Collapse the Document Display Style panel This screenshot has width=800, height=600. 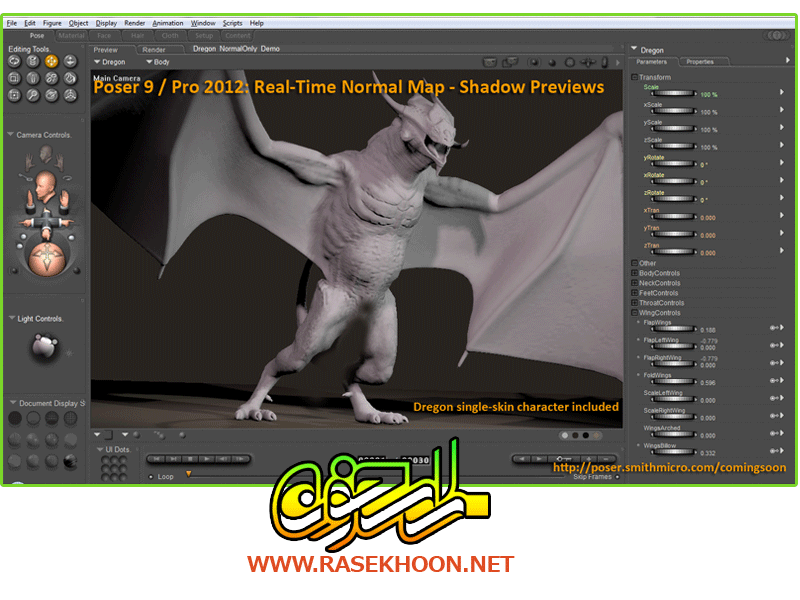tap(13, 403)
